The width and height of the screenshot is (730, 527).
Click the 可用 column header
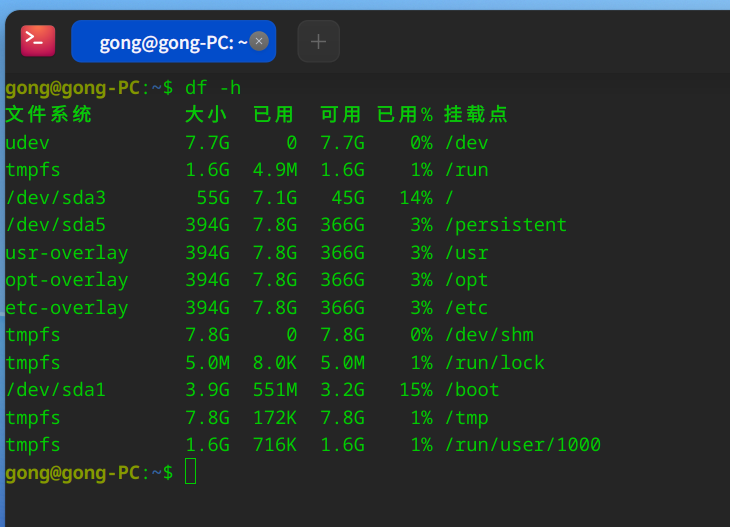341,115
